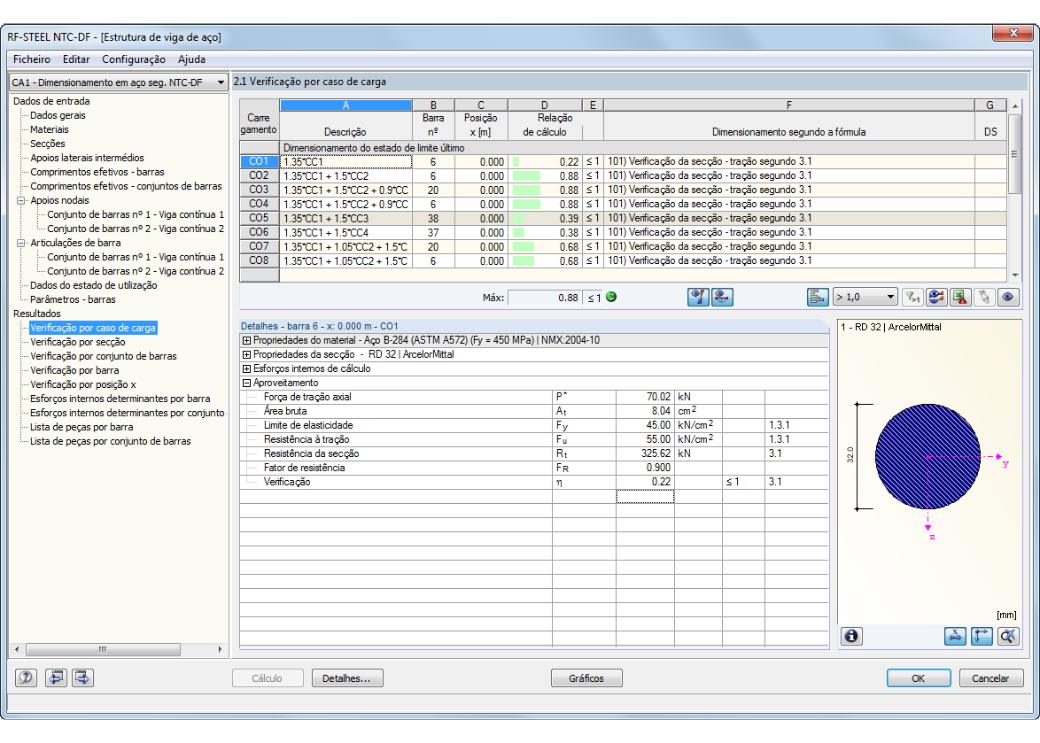Go to next table window with right-arrow icon
Viewport: 1040px width, 743px height.
82,677
